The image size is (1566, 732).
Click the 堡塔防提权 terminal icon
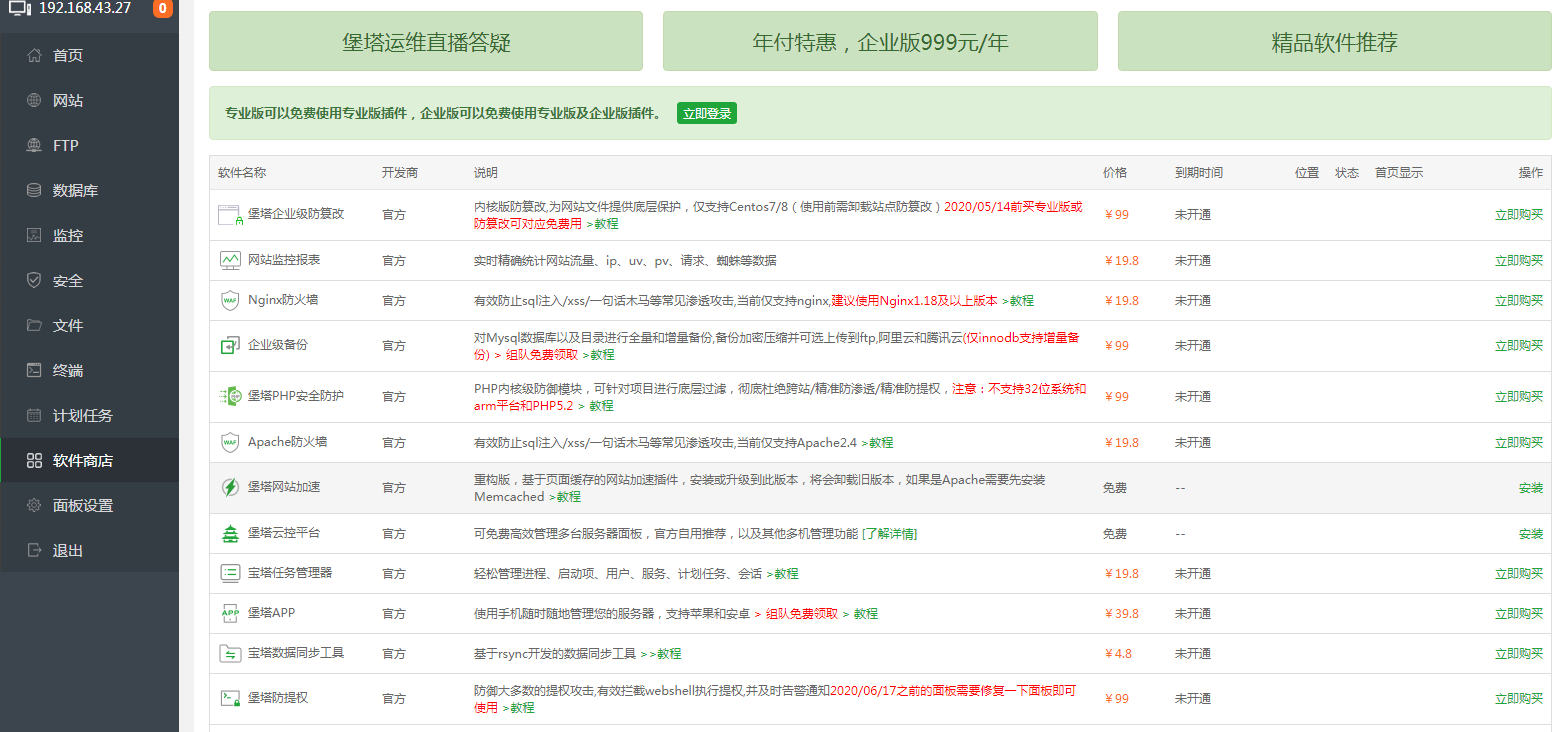point(230,698)
